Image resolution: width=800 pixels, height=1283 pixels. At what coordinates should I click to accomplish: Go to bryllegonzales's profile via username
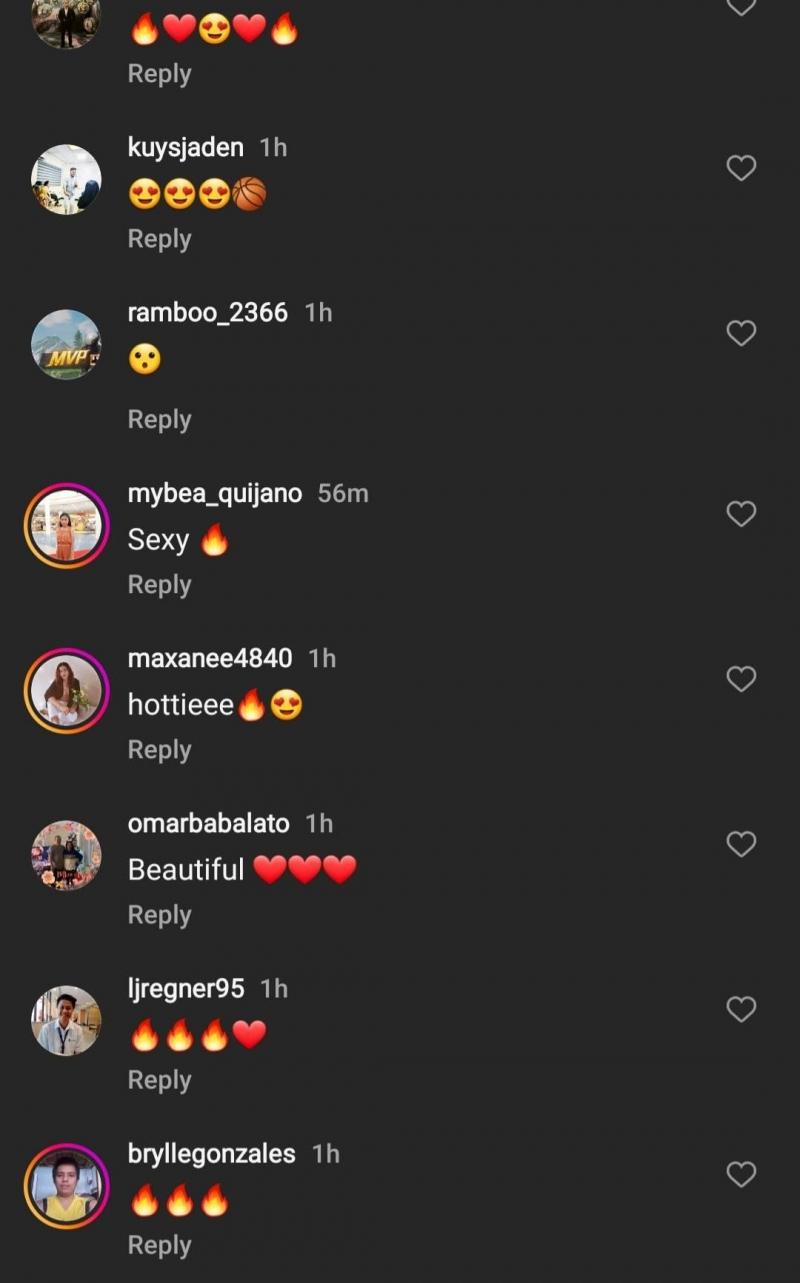(212, 1153)
